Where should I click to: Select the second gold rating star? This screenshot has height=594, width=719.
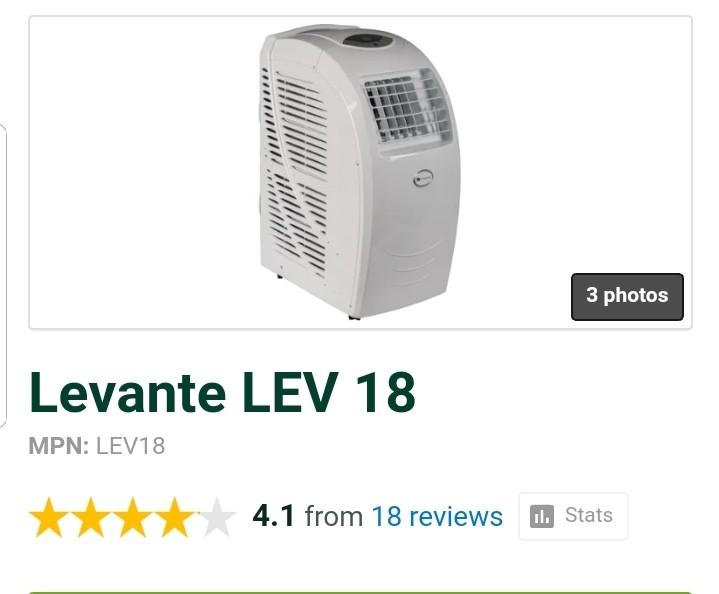91,517
